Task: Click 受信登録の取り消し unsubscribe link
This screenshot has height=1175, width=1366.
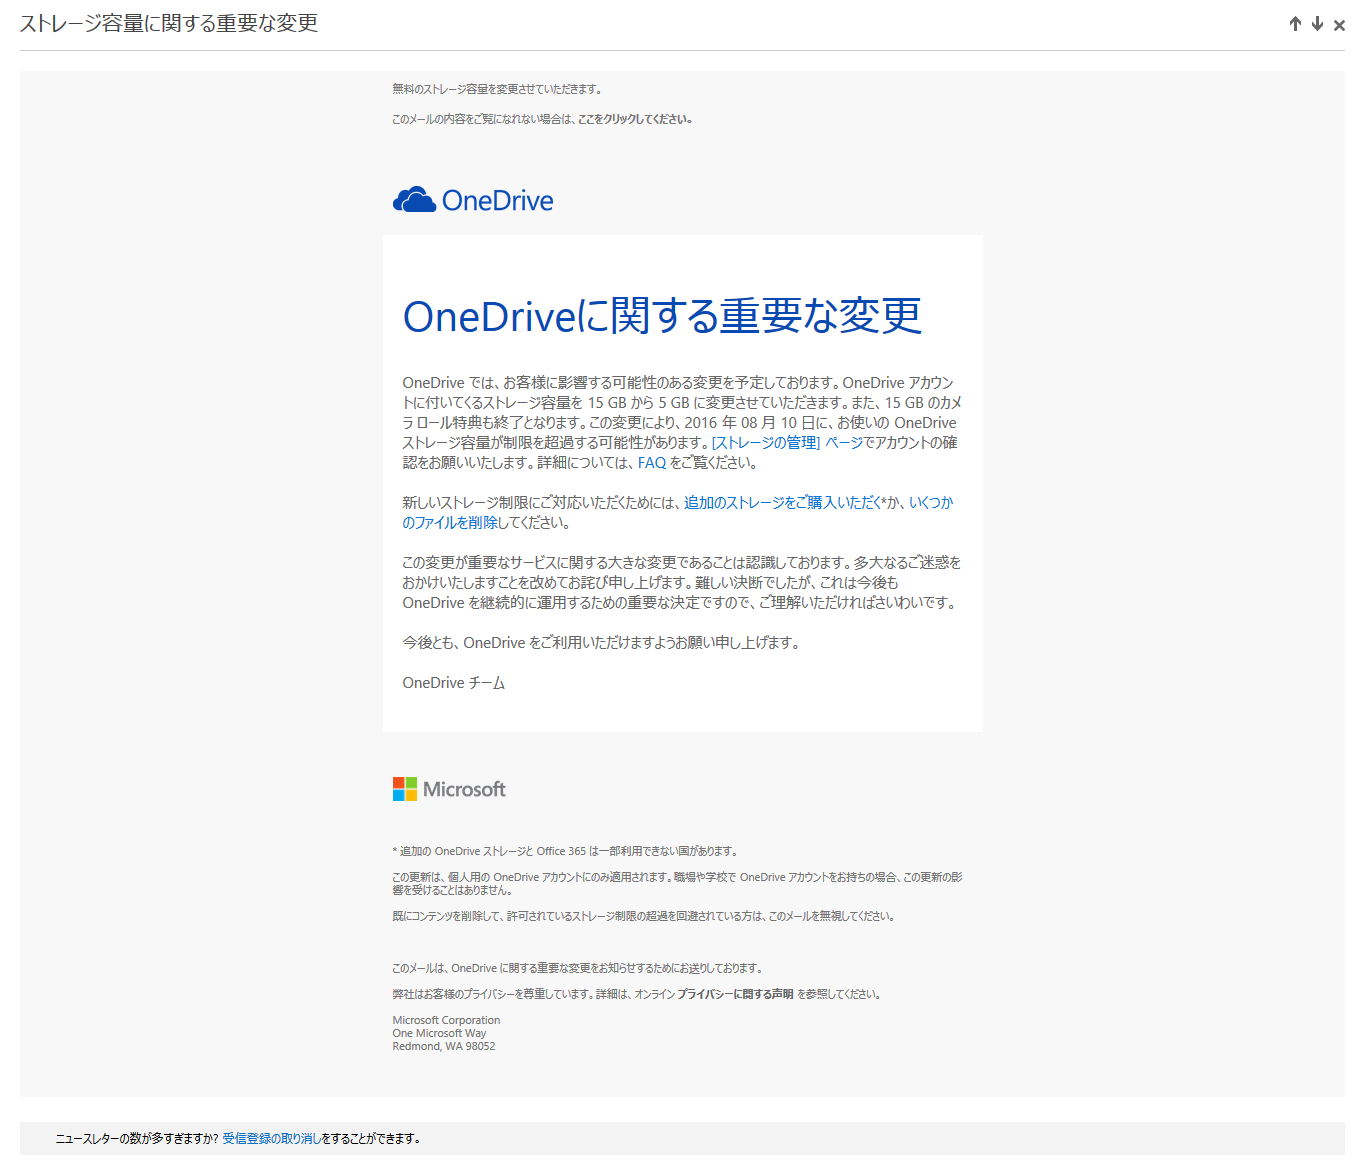Action: 272,1138
